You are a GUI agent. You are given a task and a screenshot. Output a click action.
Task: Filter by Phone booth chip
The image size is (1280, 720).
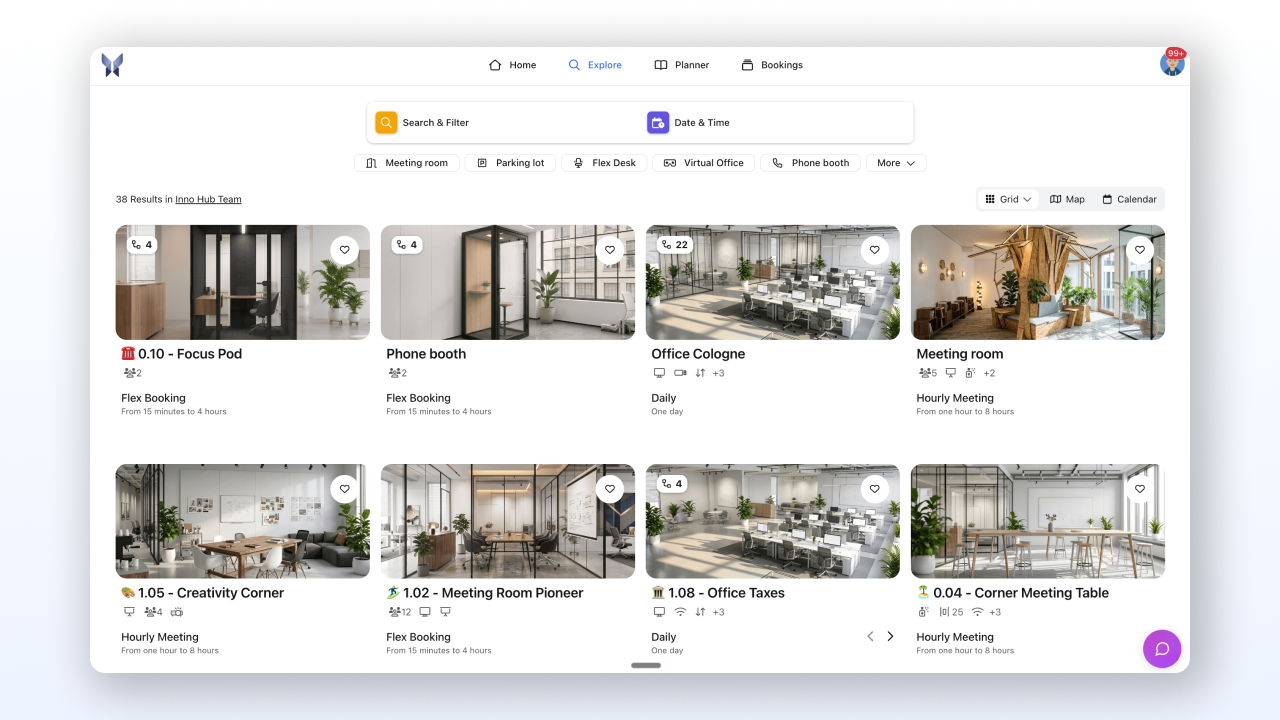(810, 163)
